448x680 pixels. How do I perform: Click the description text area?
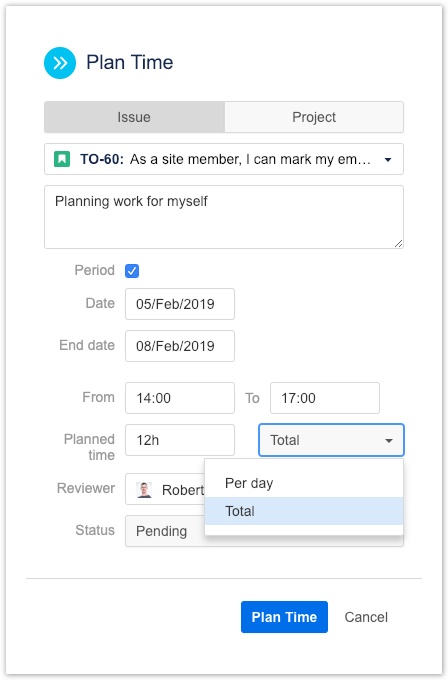tap(224, 217)
